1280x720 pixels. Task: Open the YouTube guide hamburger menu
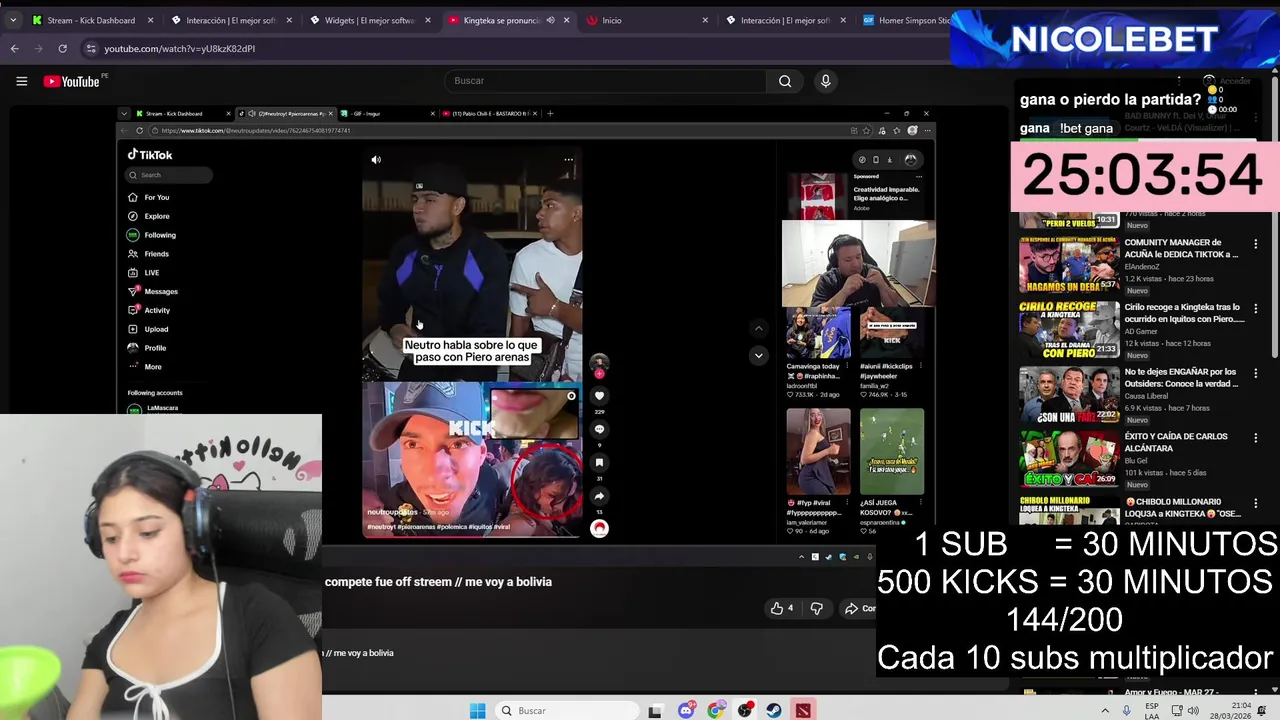coord(21,81)
